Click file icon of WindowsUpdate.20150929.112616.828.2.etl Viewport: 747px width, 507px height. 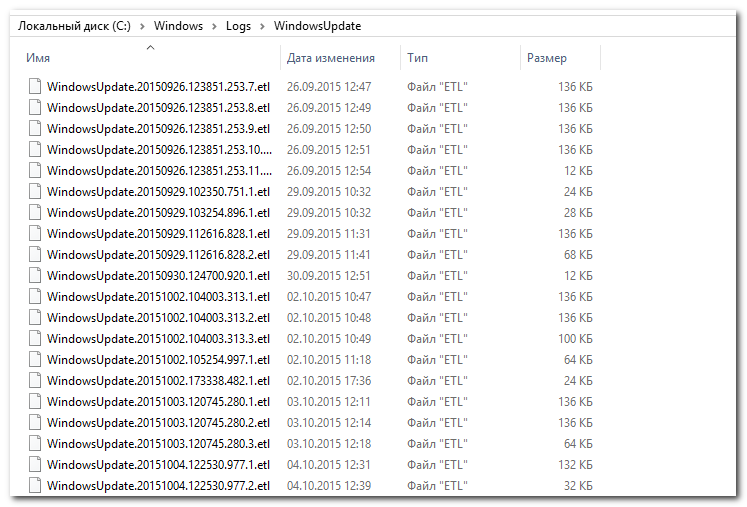(x=35, y=254)
